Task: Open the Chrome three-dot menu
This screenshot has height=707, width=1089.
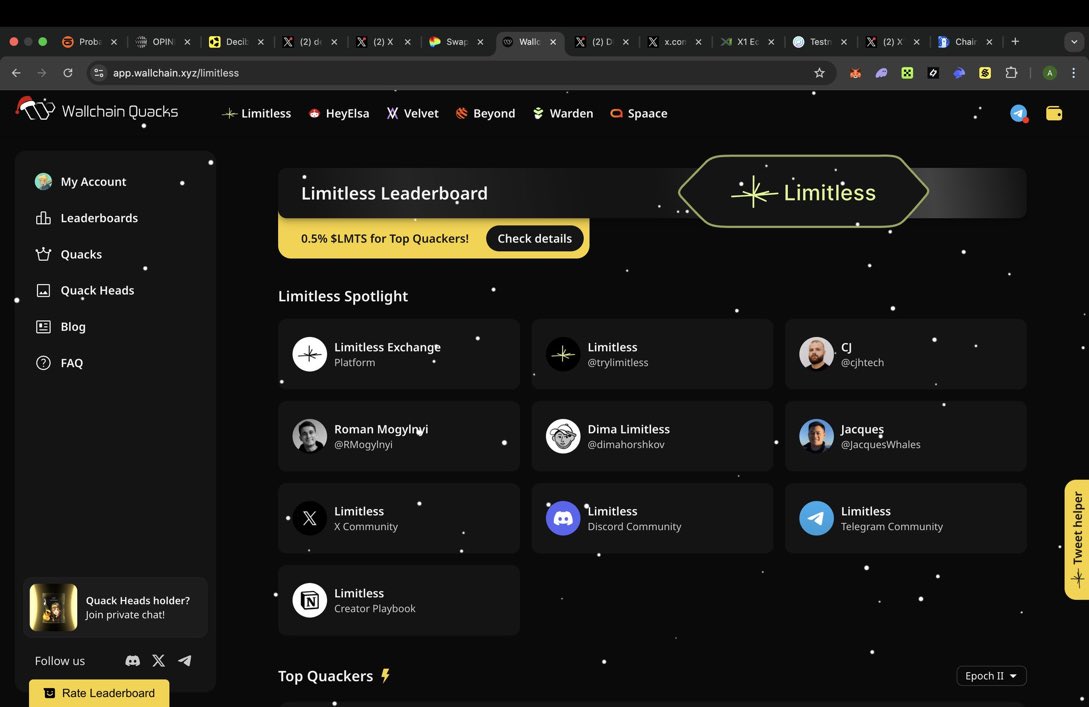Action: point(1074,73)
